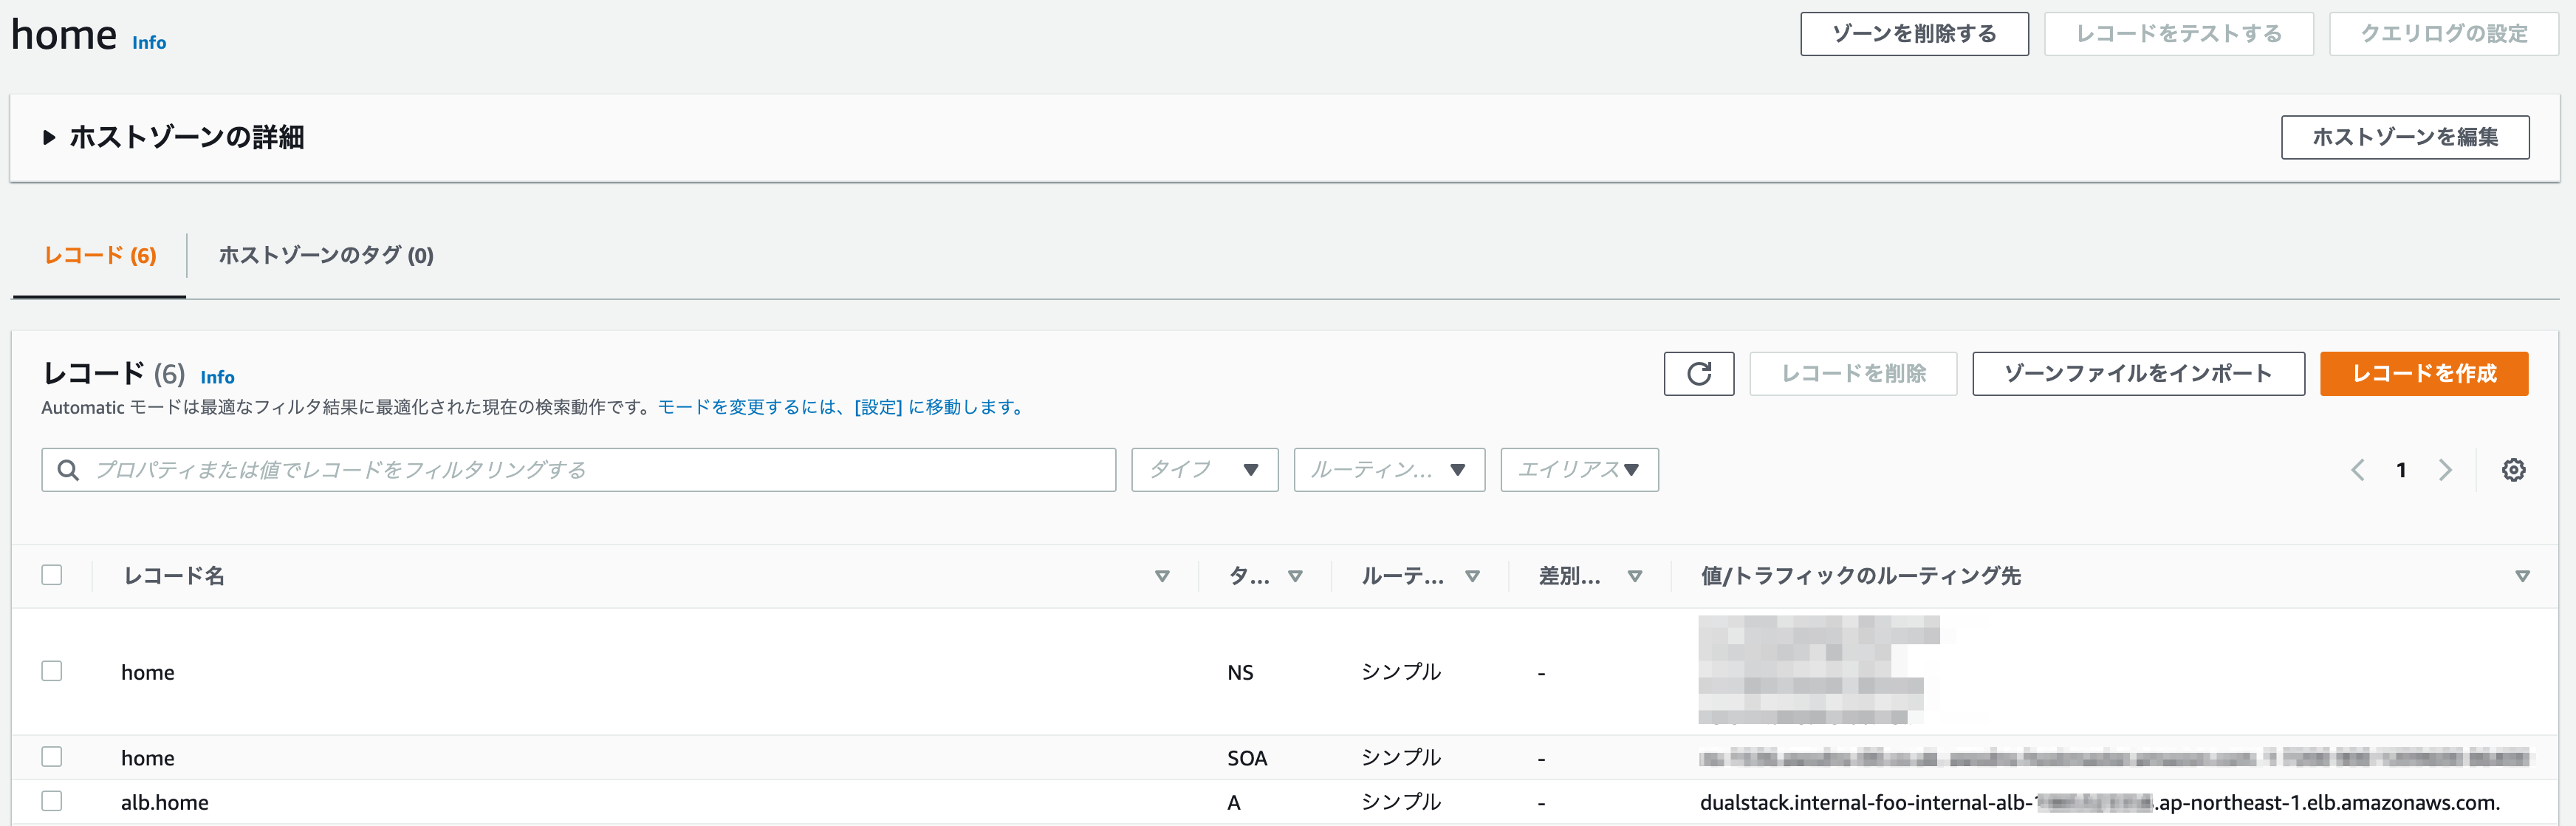This screenshot has height=826, width=2576.
Task: Open the ルーティン... filter dropdown
Action: click(1389, 470)
